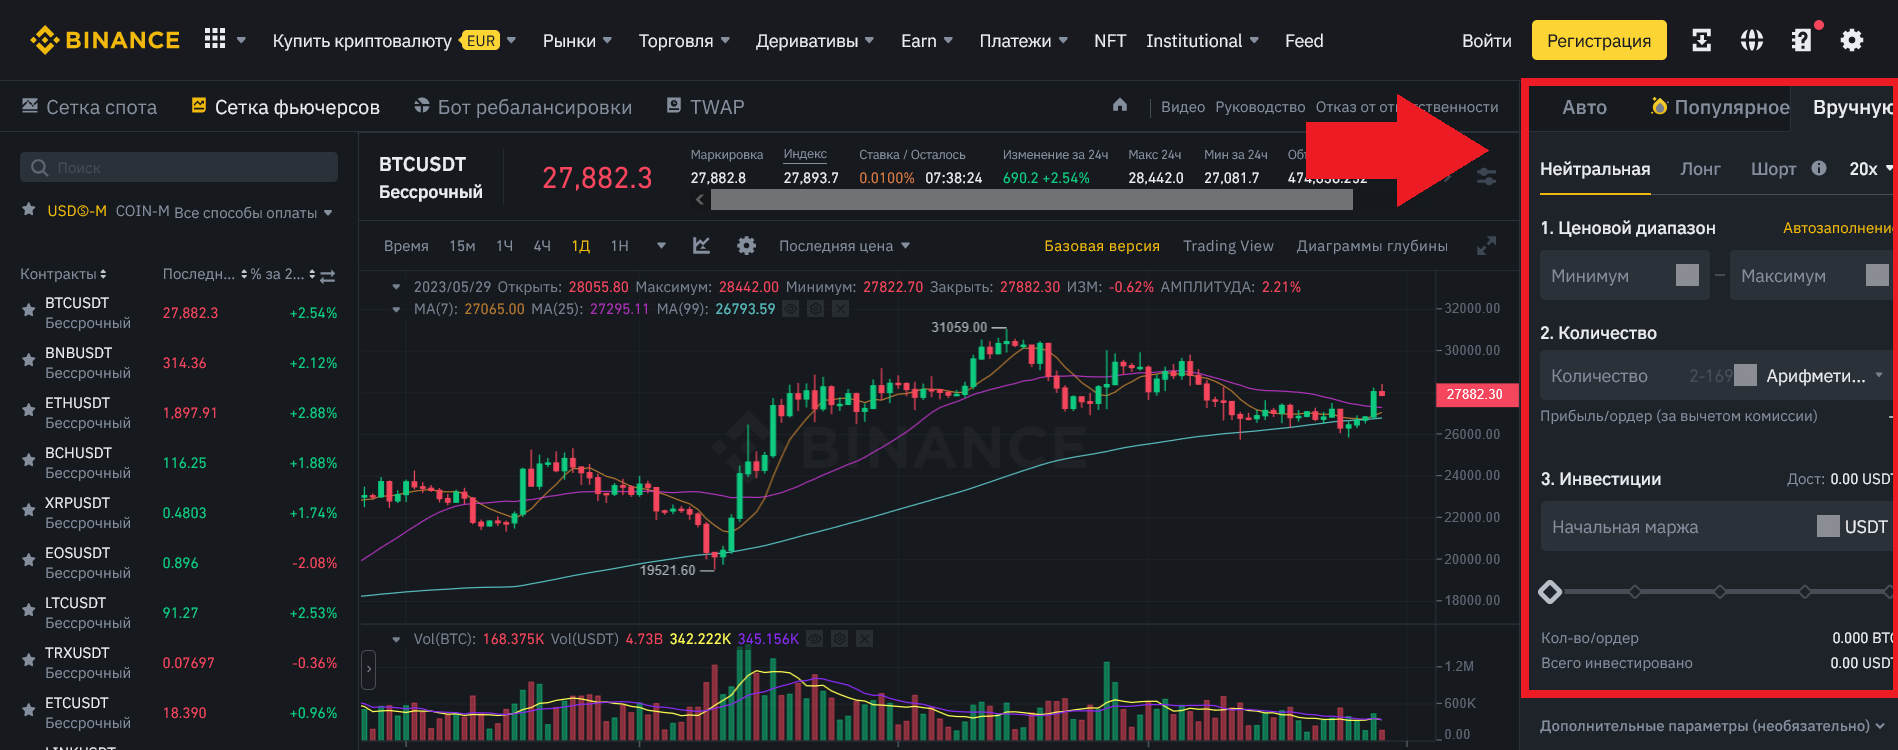Choose the Лонг direction
This screenshot has height=750, width=1898.
[1700, 169]
